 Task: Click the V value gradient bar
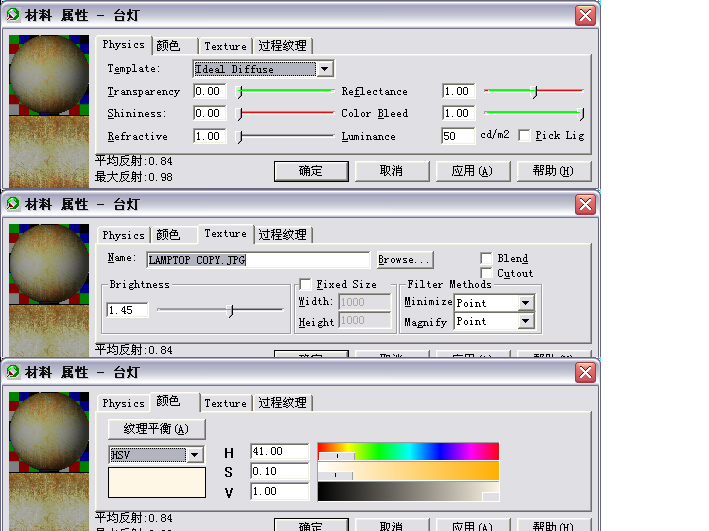tap(408, 491)
